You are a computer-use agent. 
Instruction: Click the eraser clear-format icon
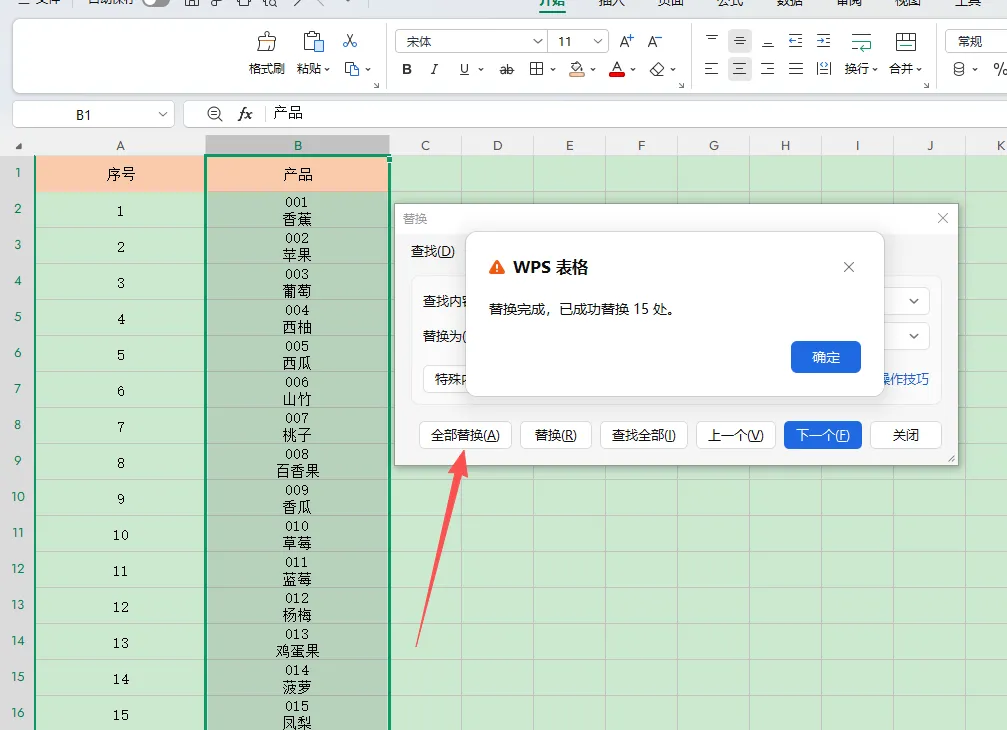(657, 69)
